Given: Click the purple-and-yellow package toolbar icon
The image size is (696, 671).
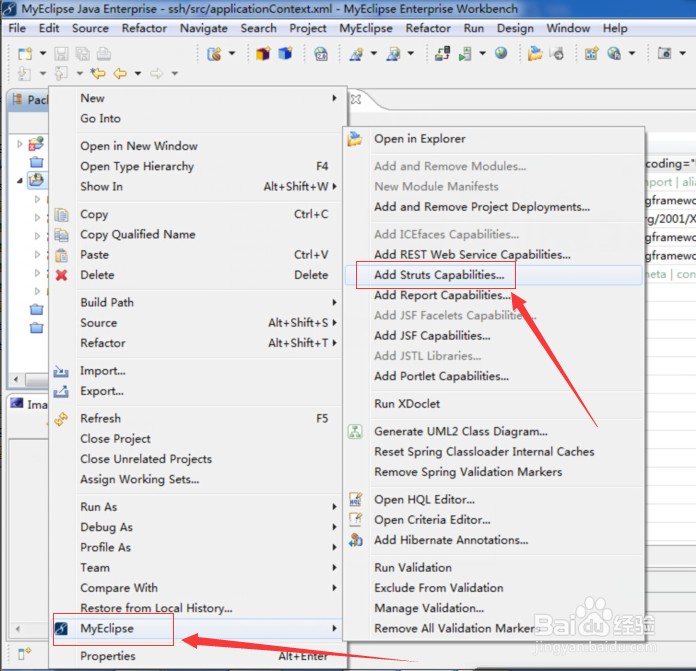Looking at the screenshot, I should coord(263,54).
